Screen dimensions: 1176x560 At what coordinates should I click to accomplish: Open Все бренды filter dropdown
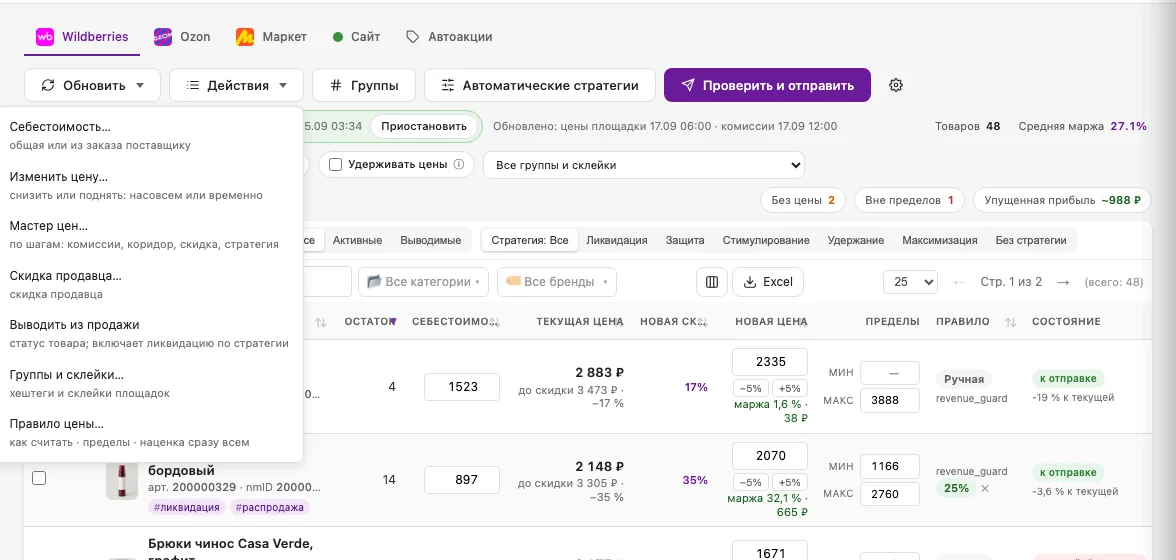pyautogui.click(x=556, y=282)
